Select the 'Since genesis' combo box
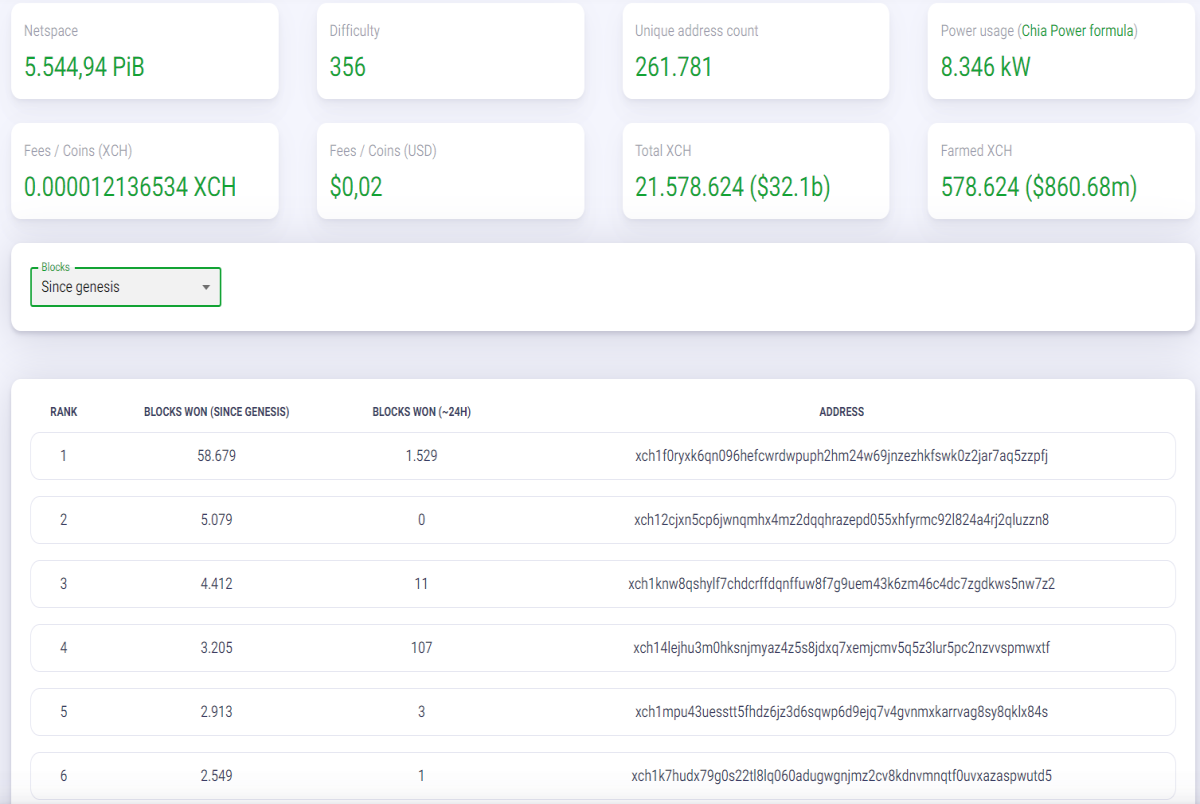 click(126, 287)
